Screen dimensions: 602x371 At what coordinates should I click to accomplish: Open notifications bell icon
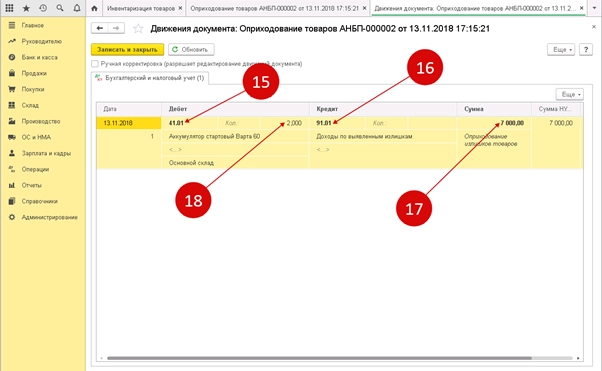click(77, 8)
